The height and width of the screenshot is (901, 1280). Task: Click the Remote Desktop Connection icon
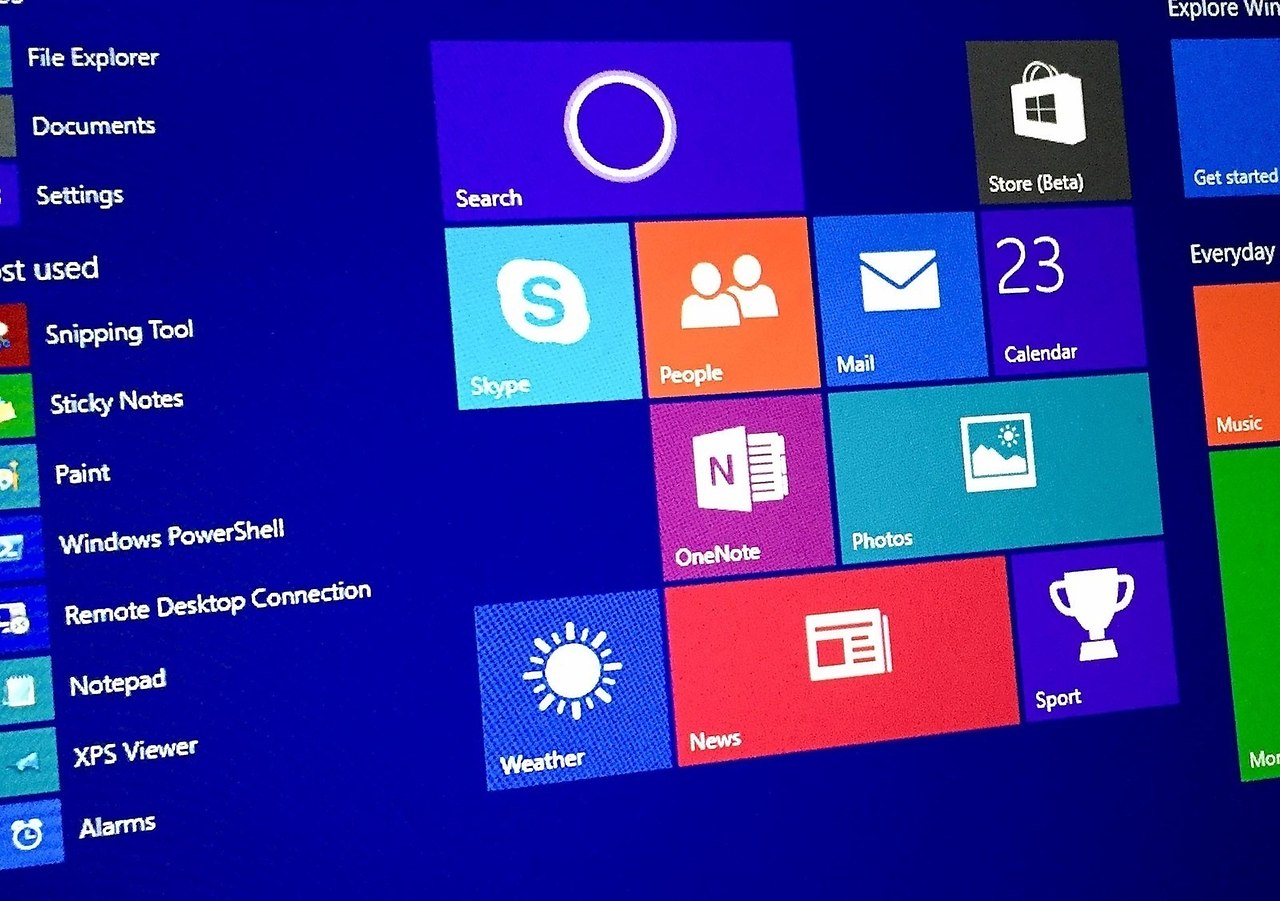click(23, 620)
